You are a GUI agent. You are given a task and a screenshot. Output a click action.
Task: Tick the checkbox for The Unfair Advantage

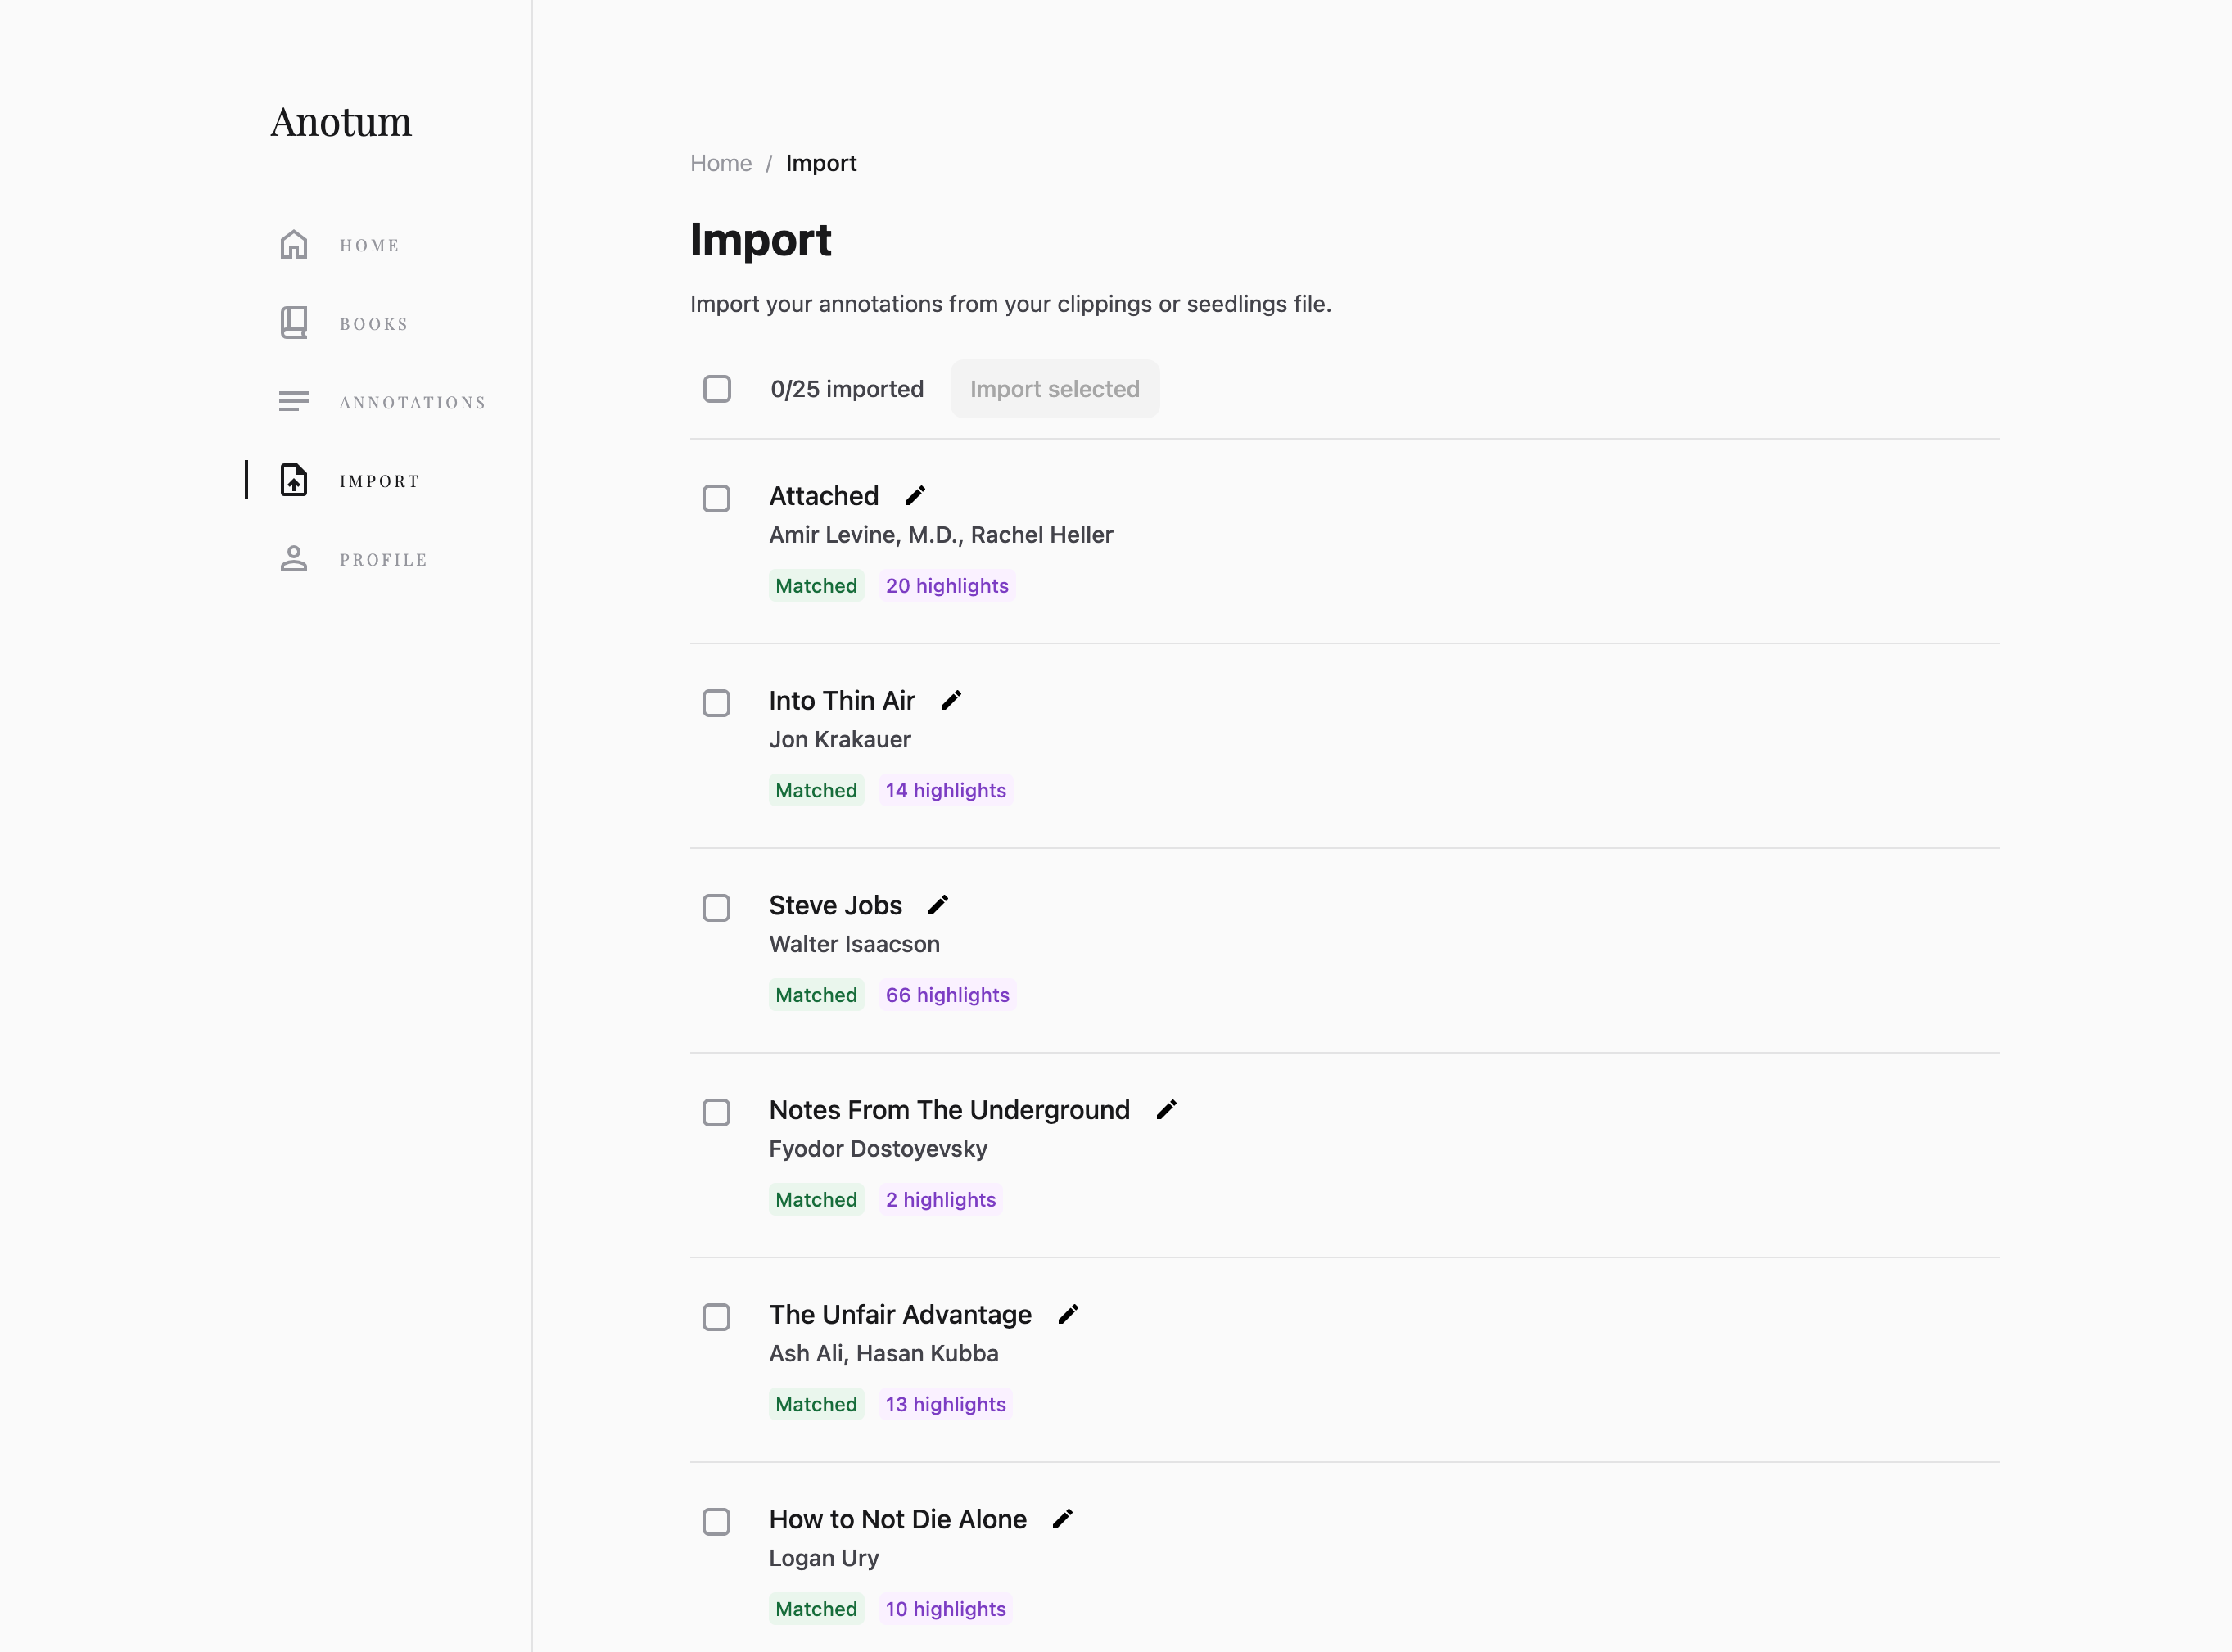click(x=716, y=1317)
